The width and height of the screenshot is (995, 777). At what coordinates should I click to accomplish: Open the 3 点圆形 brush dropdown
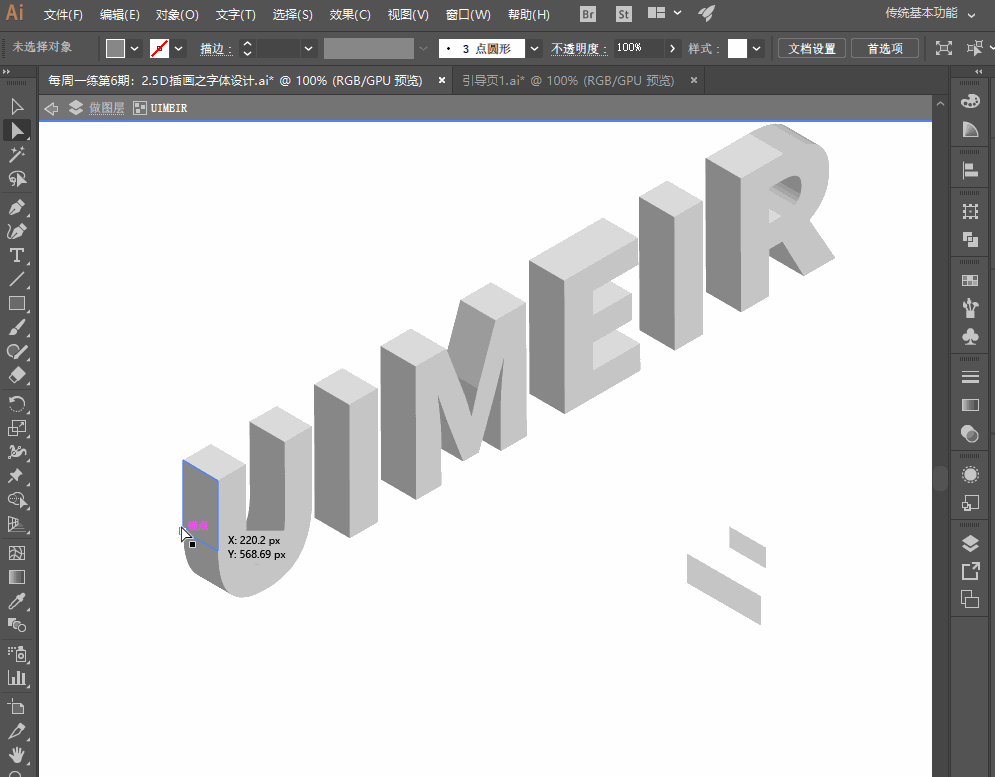pyautogui.click(x=534, y=48)
